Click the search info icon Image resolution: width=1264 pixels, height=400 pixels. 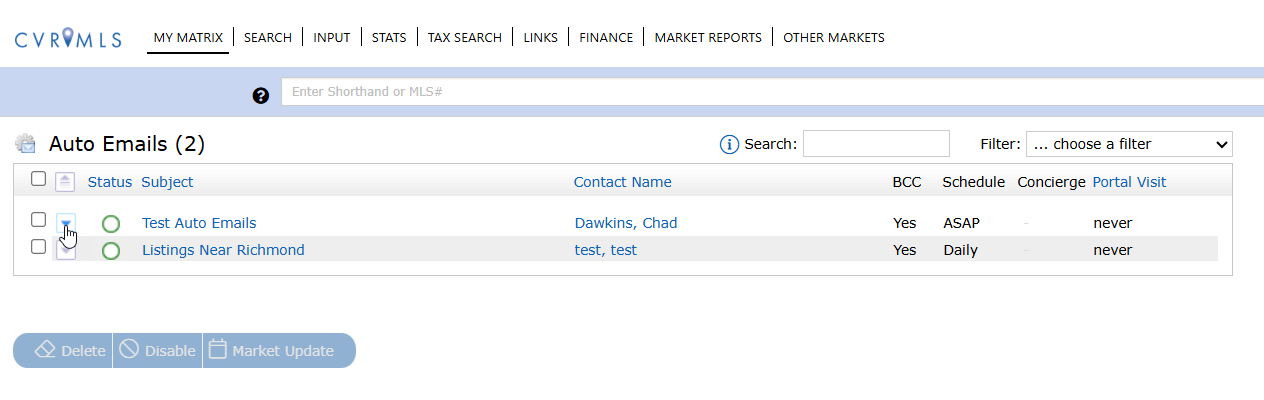point(729,145)
